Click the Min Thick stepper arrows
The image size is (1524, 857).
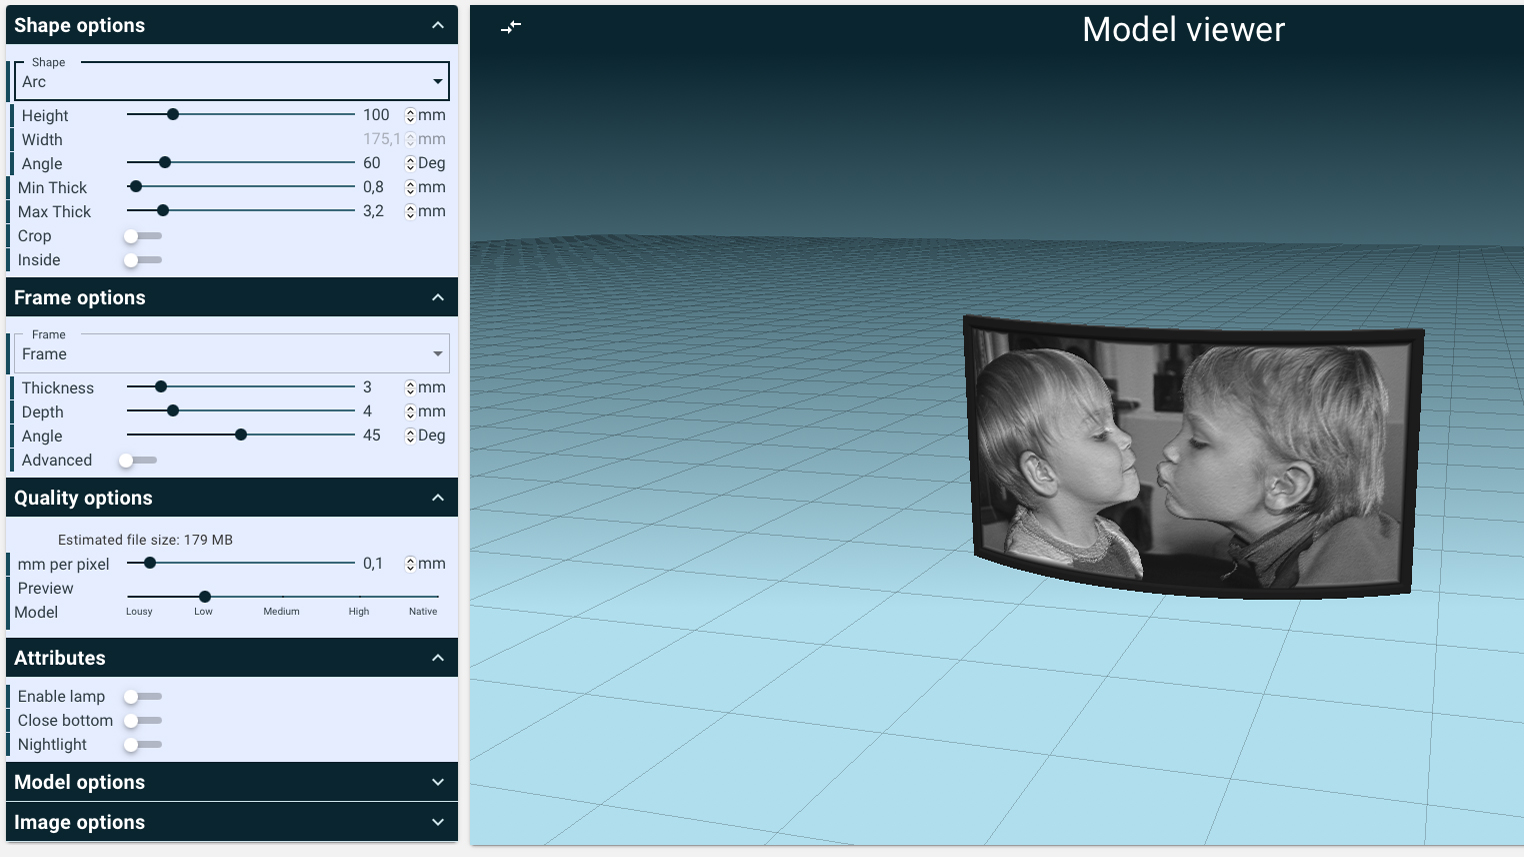coord(410,188)
